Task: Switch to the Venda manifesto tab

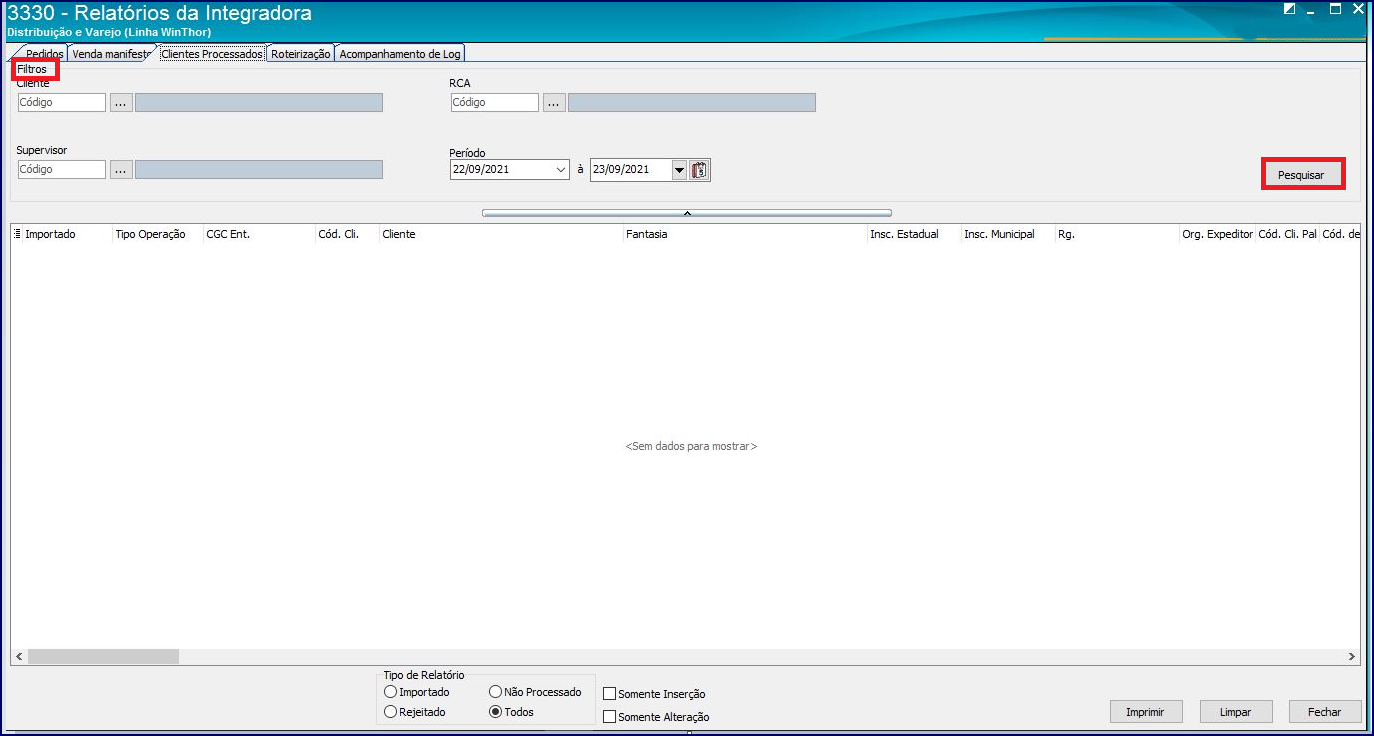Action: click(111, 54)
